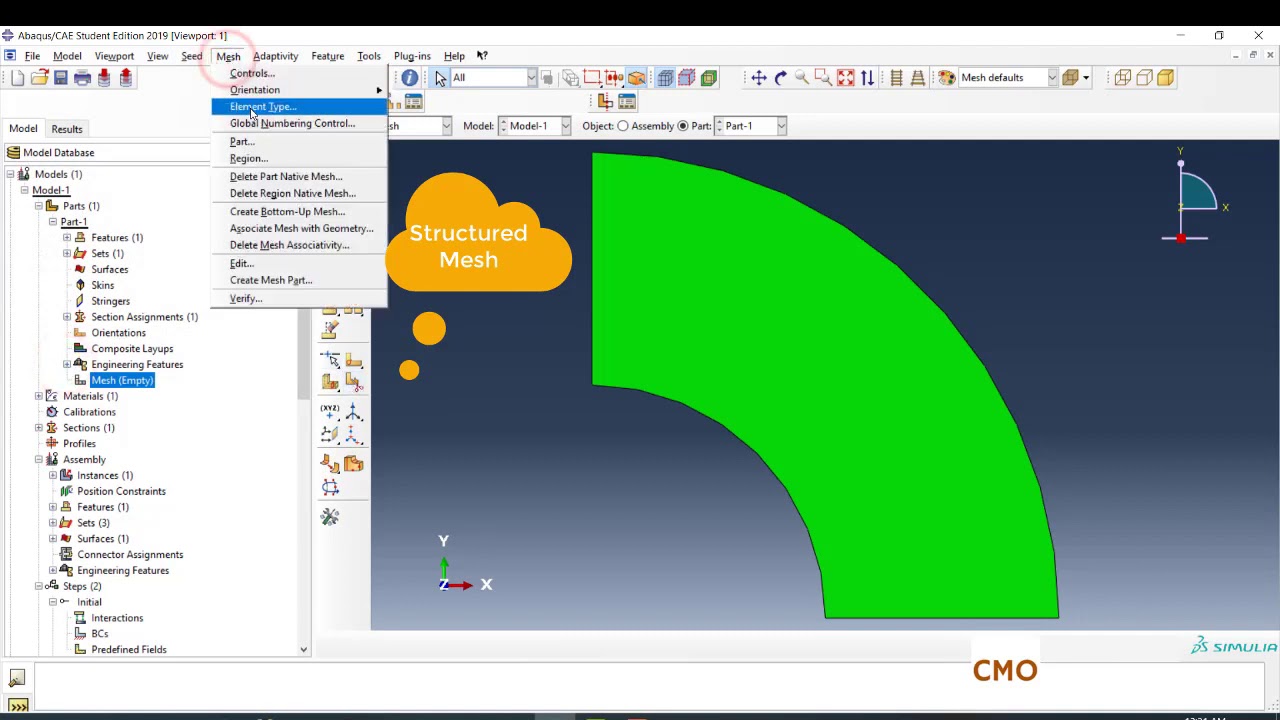
Task: Collapse the Part-1 tree node
Action: pyautogui.click(x=53, y=222)
